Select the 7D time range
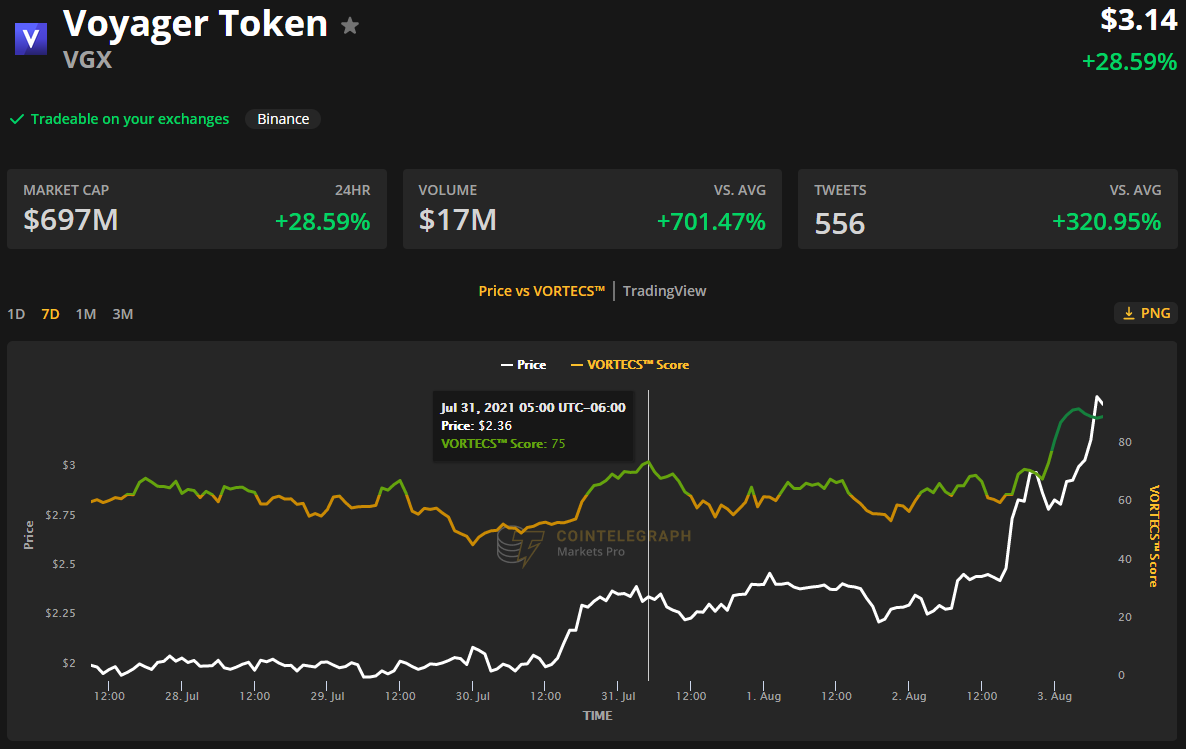The width and height of the screenshot is (1186, 749). [x=50, y=314]
